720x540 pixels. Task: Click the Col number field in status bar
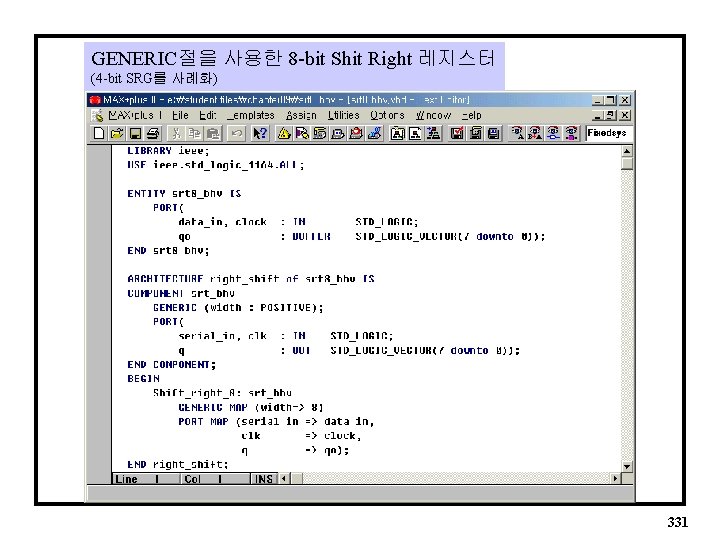click(x=215, y=479)
